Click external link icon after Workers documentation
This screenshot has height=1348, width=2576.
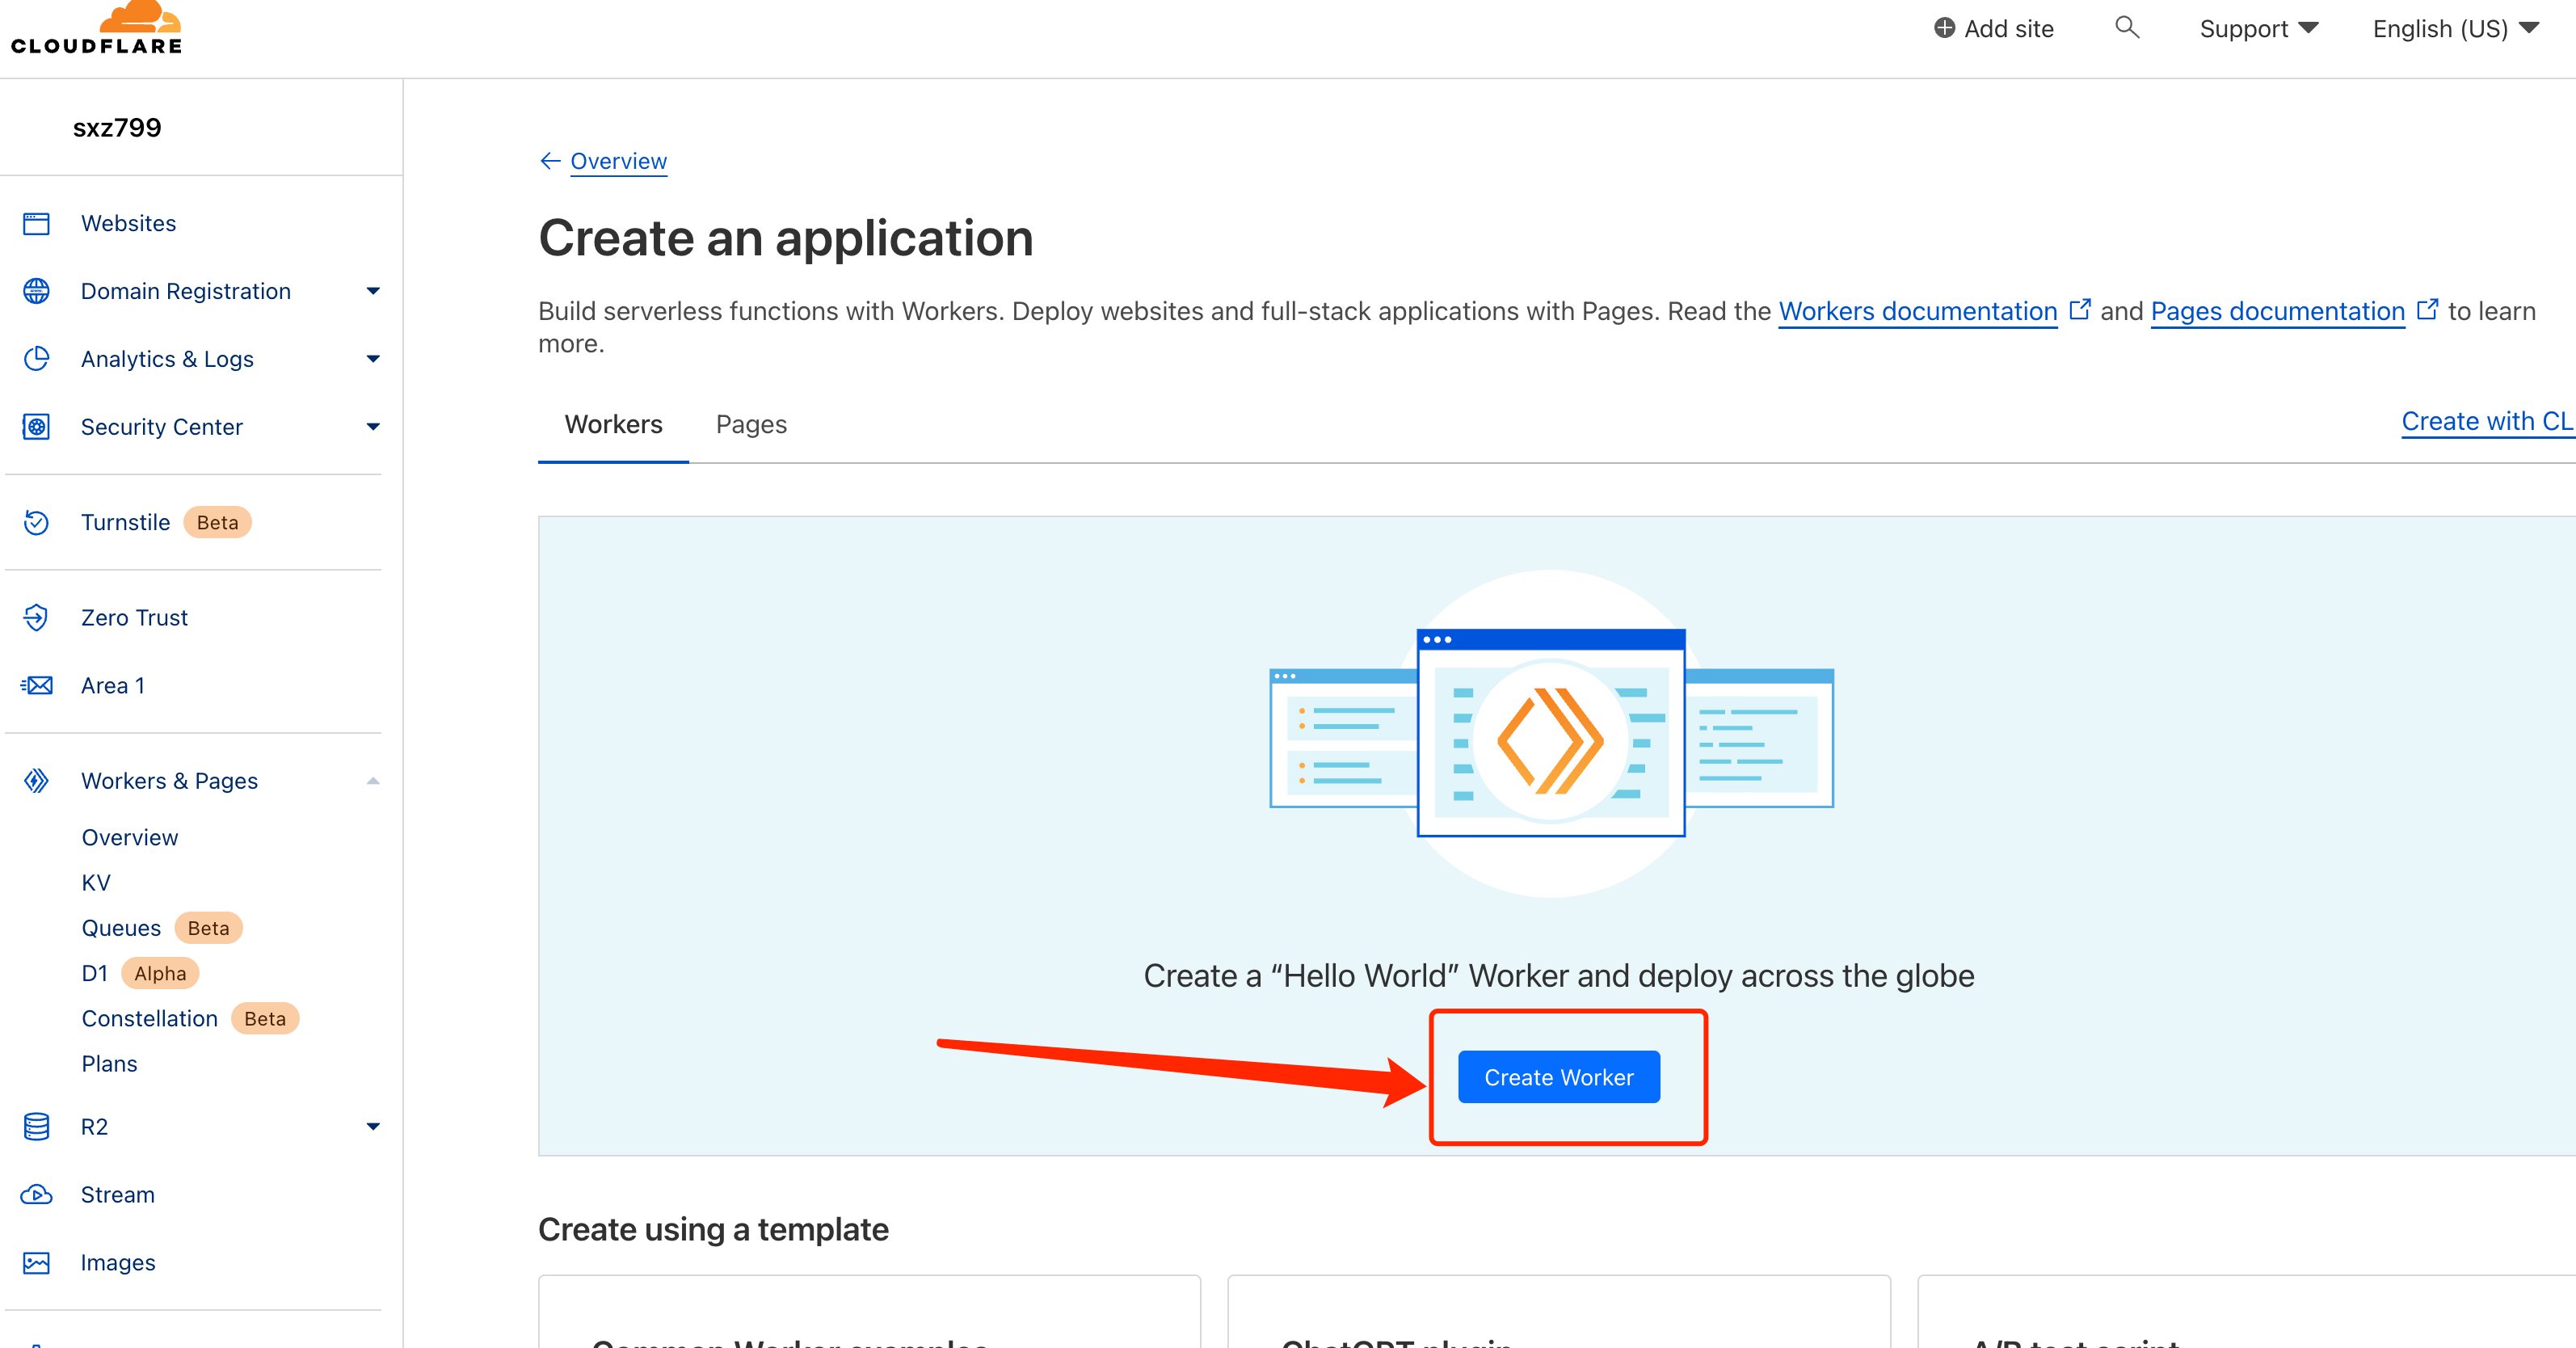[2080, 309]
